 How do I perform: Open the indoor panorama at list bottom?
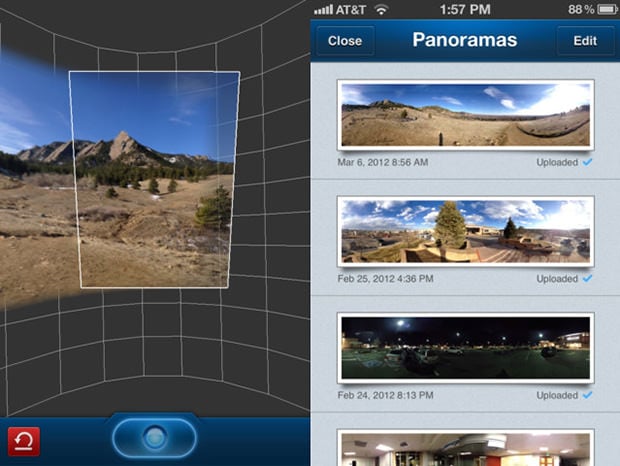[x=466, y=448]
